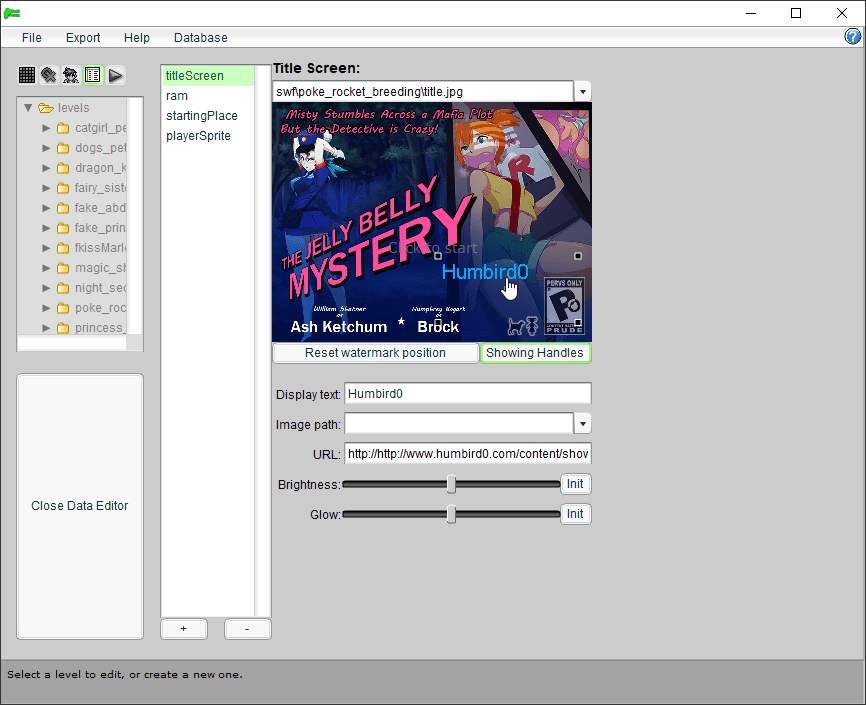Click the Brightness slider handle
This screenshot has height=705, width=866.
(x=451, y=484)
